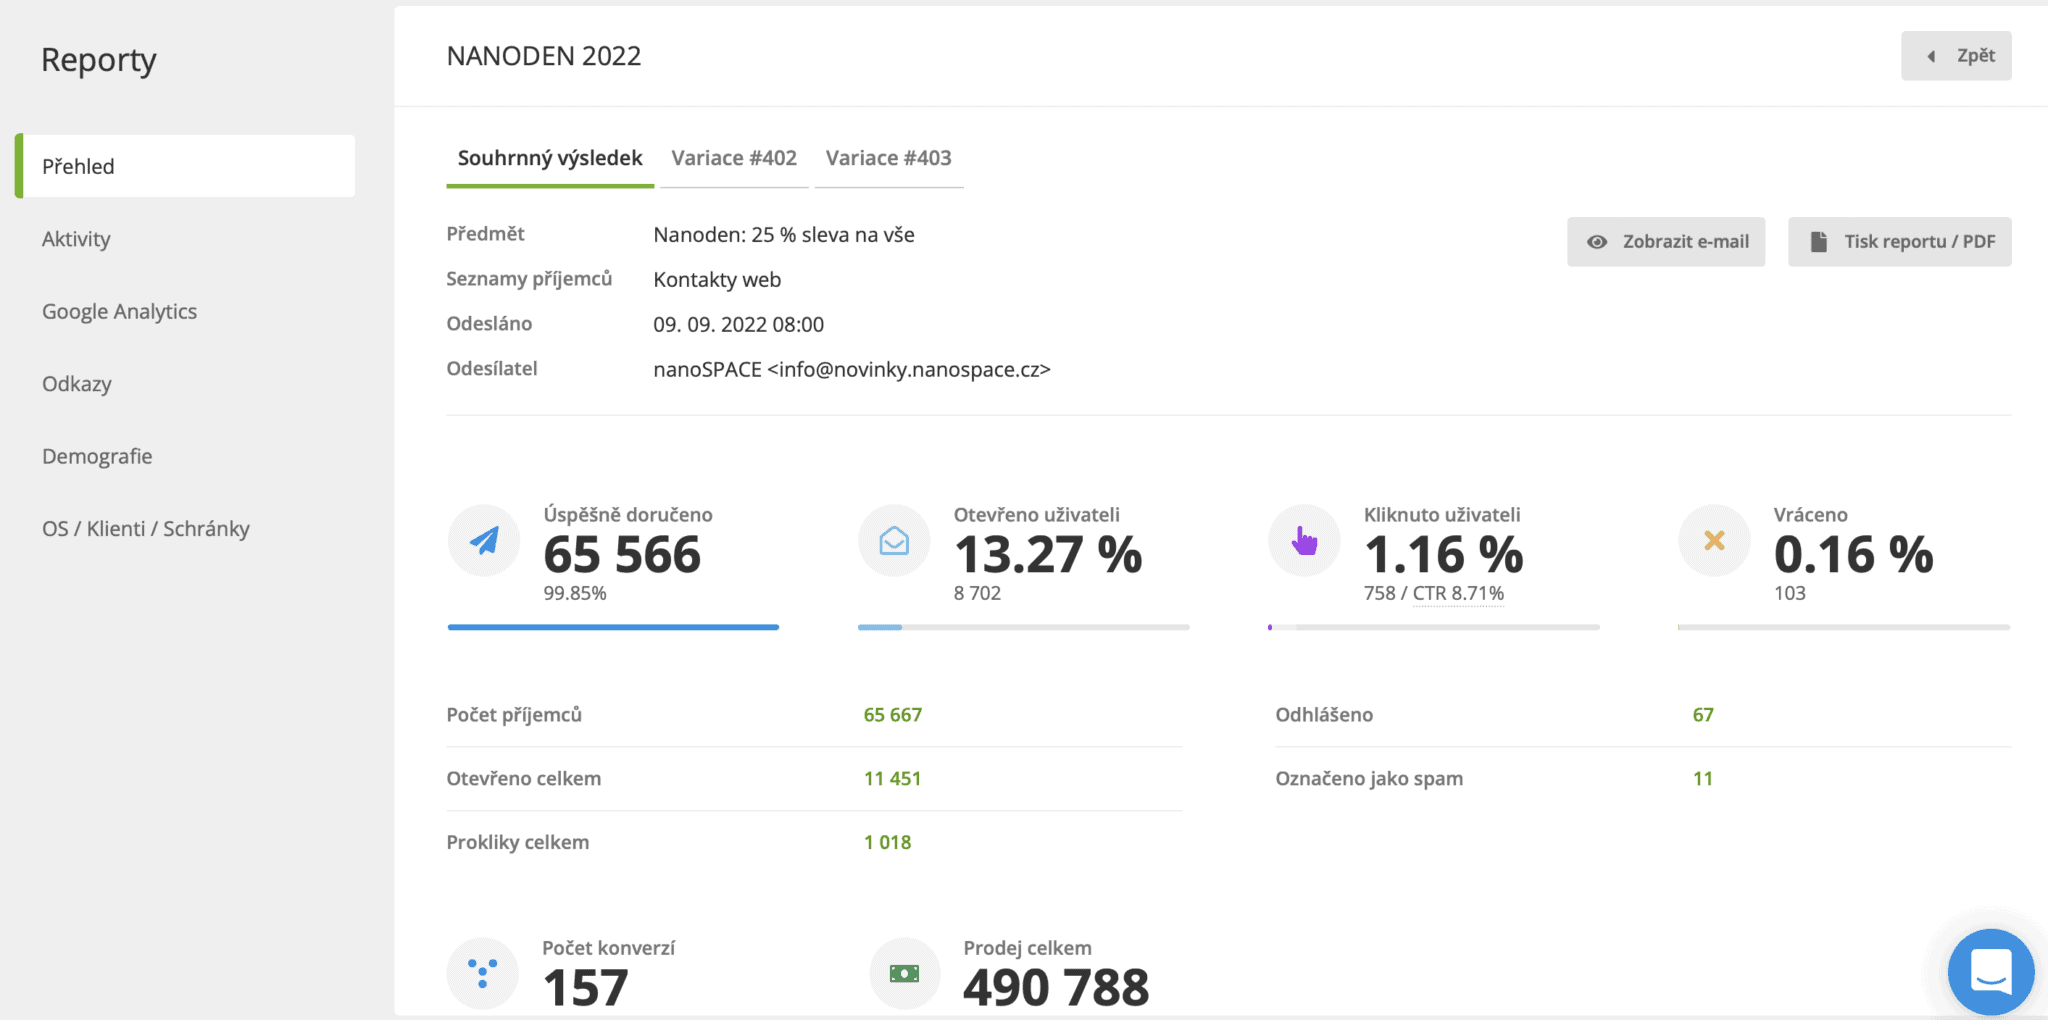Click the orange X bounced icon

[x=1714, y=541]
